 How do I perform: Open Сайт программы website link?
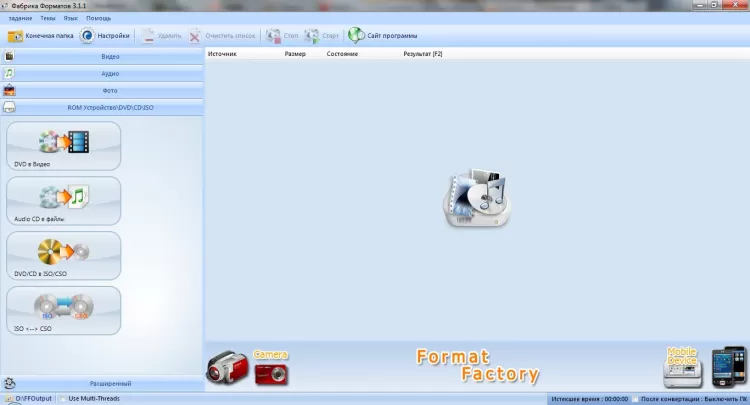click(383, 36)
